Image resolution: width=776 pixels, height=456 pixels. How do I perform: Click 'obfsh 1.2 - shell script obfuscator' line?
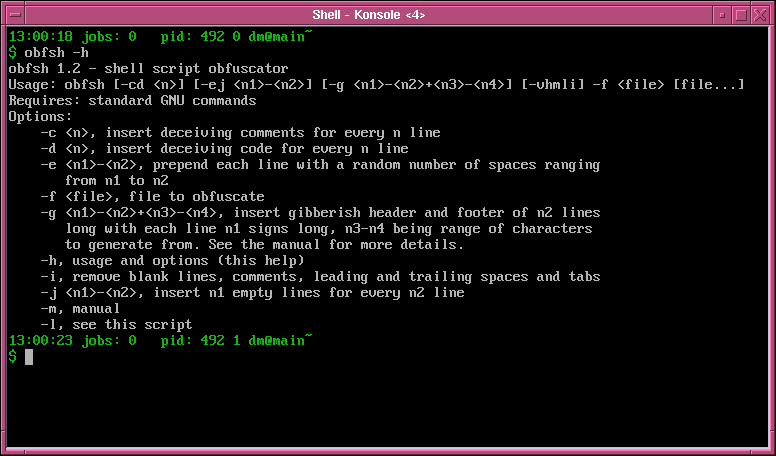[x=148, y=68]
